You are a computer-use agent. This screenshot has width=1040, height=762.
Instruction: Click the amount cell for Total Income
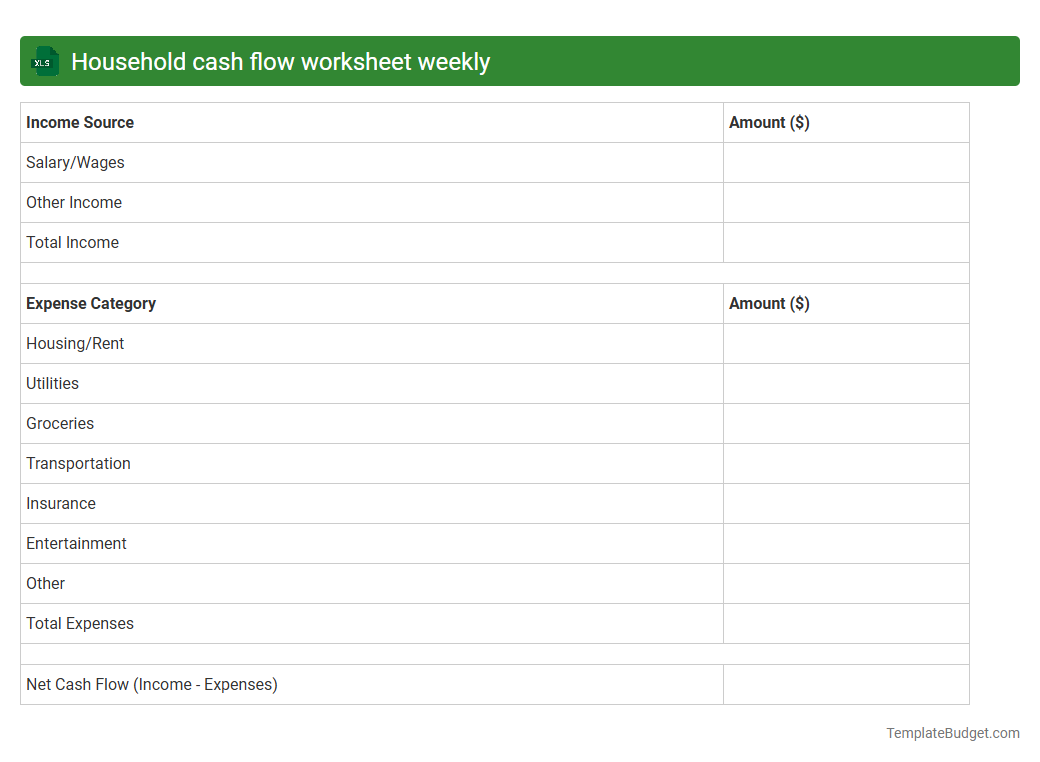click(x=846, y=242)
